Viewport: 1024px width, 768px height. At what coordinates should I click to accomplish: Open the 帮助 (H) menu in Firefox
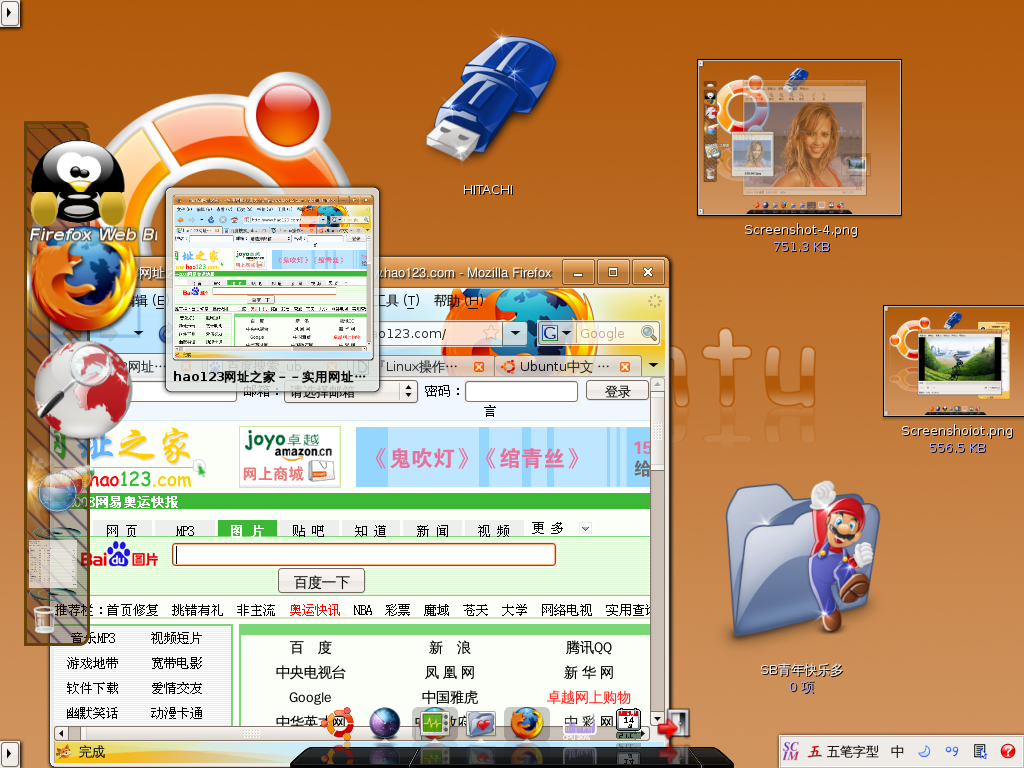click(x=458, y=300)
